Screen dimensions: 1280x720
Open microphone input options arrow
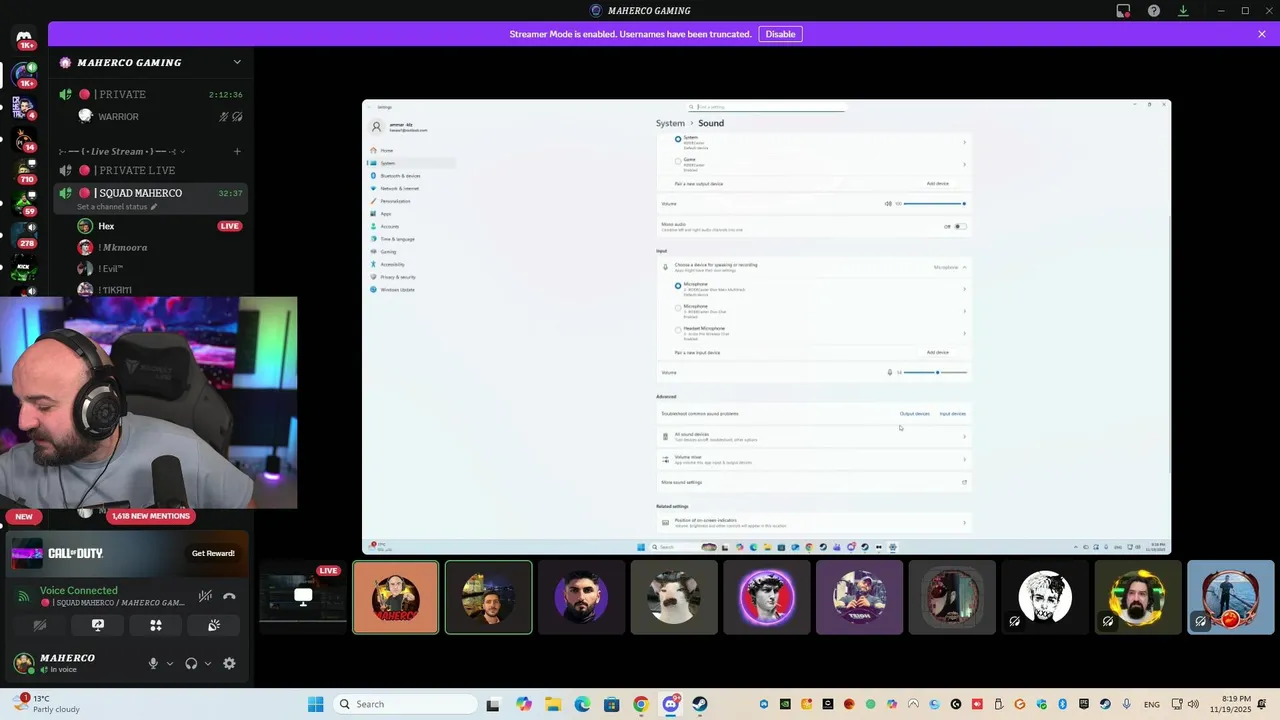(170, 663)
